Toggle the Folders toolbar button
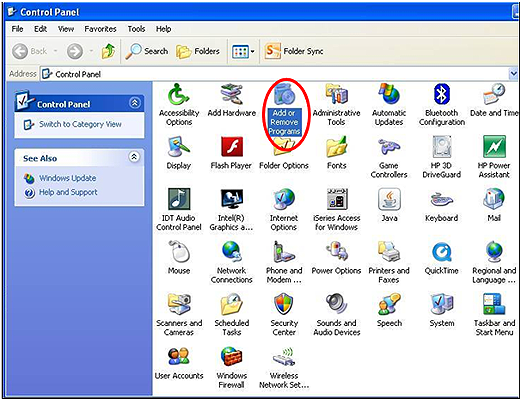Viewport: 520px width, 399px height. [x=198, y=51]
